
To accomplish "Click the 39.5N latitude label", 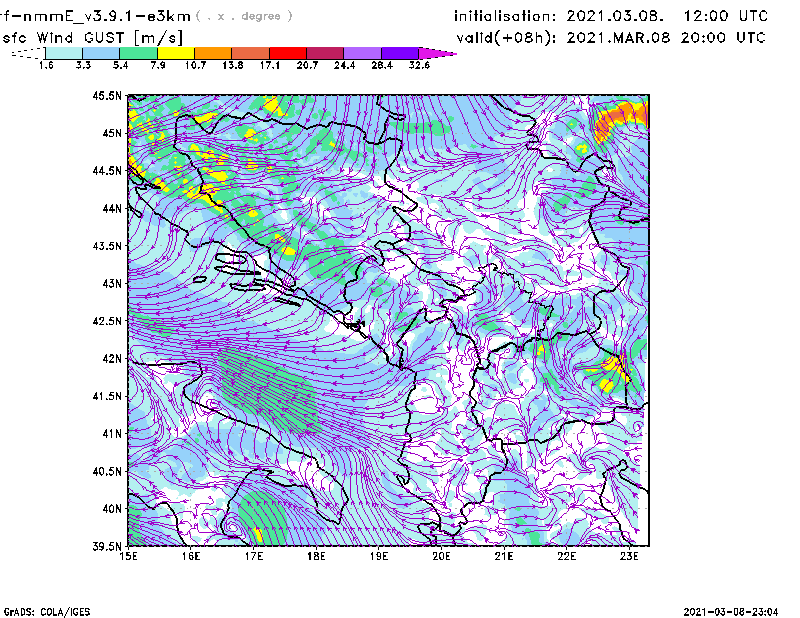I will tap(107, 547).
